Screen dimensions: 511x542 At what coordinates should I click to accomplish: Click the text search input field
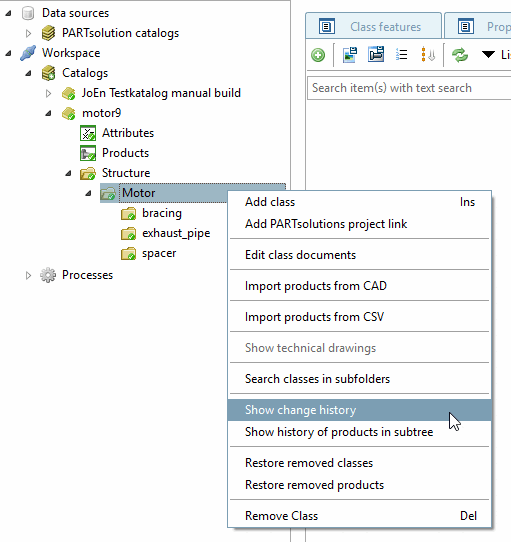[409, 88]
